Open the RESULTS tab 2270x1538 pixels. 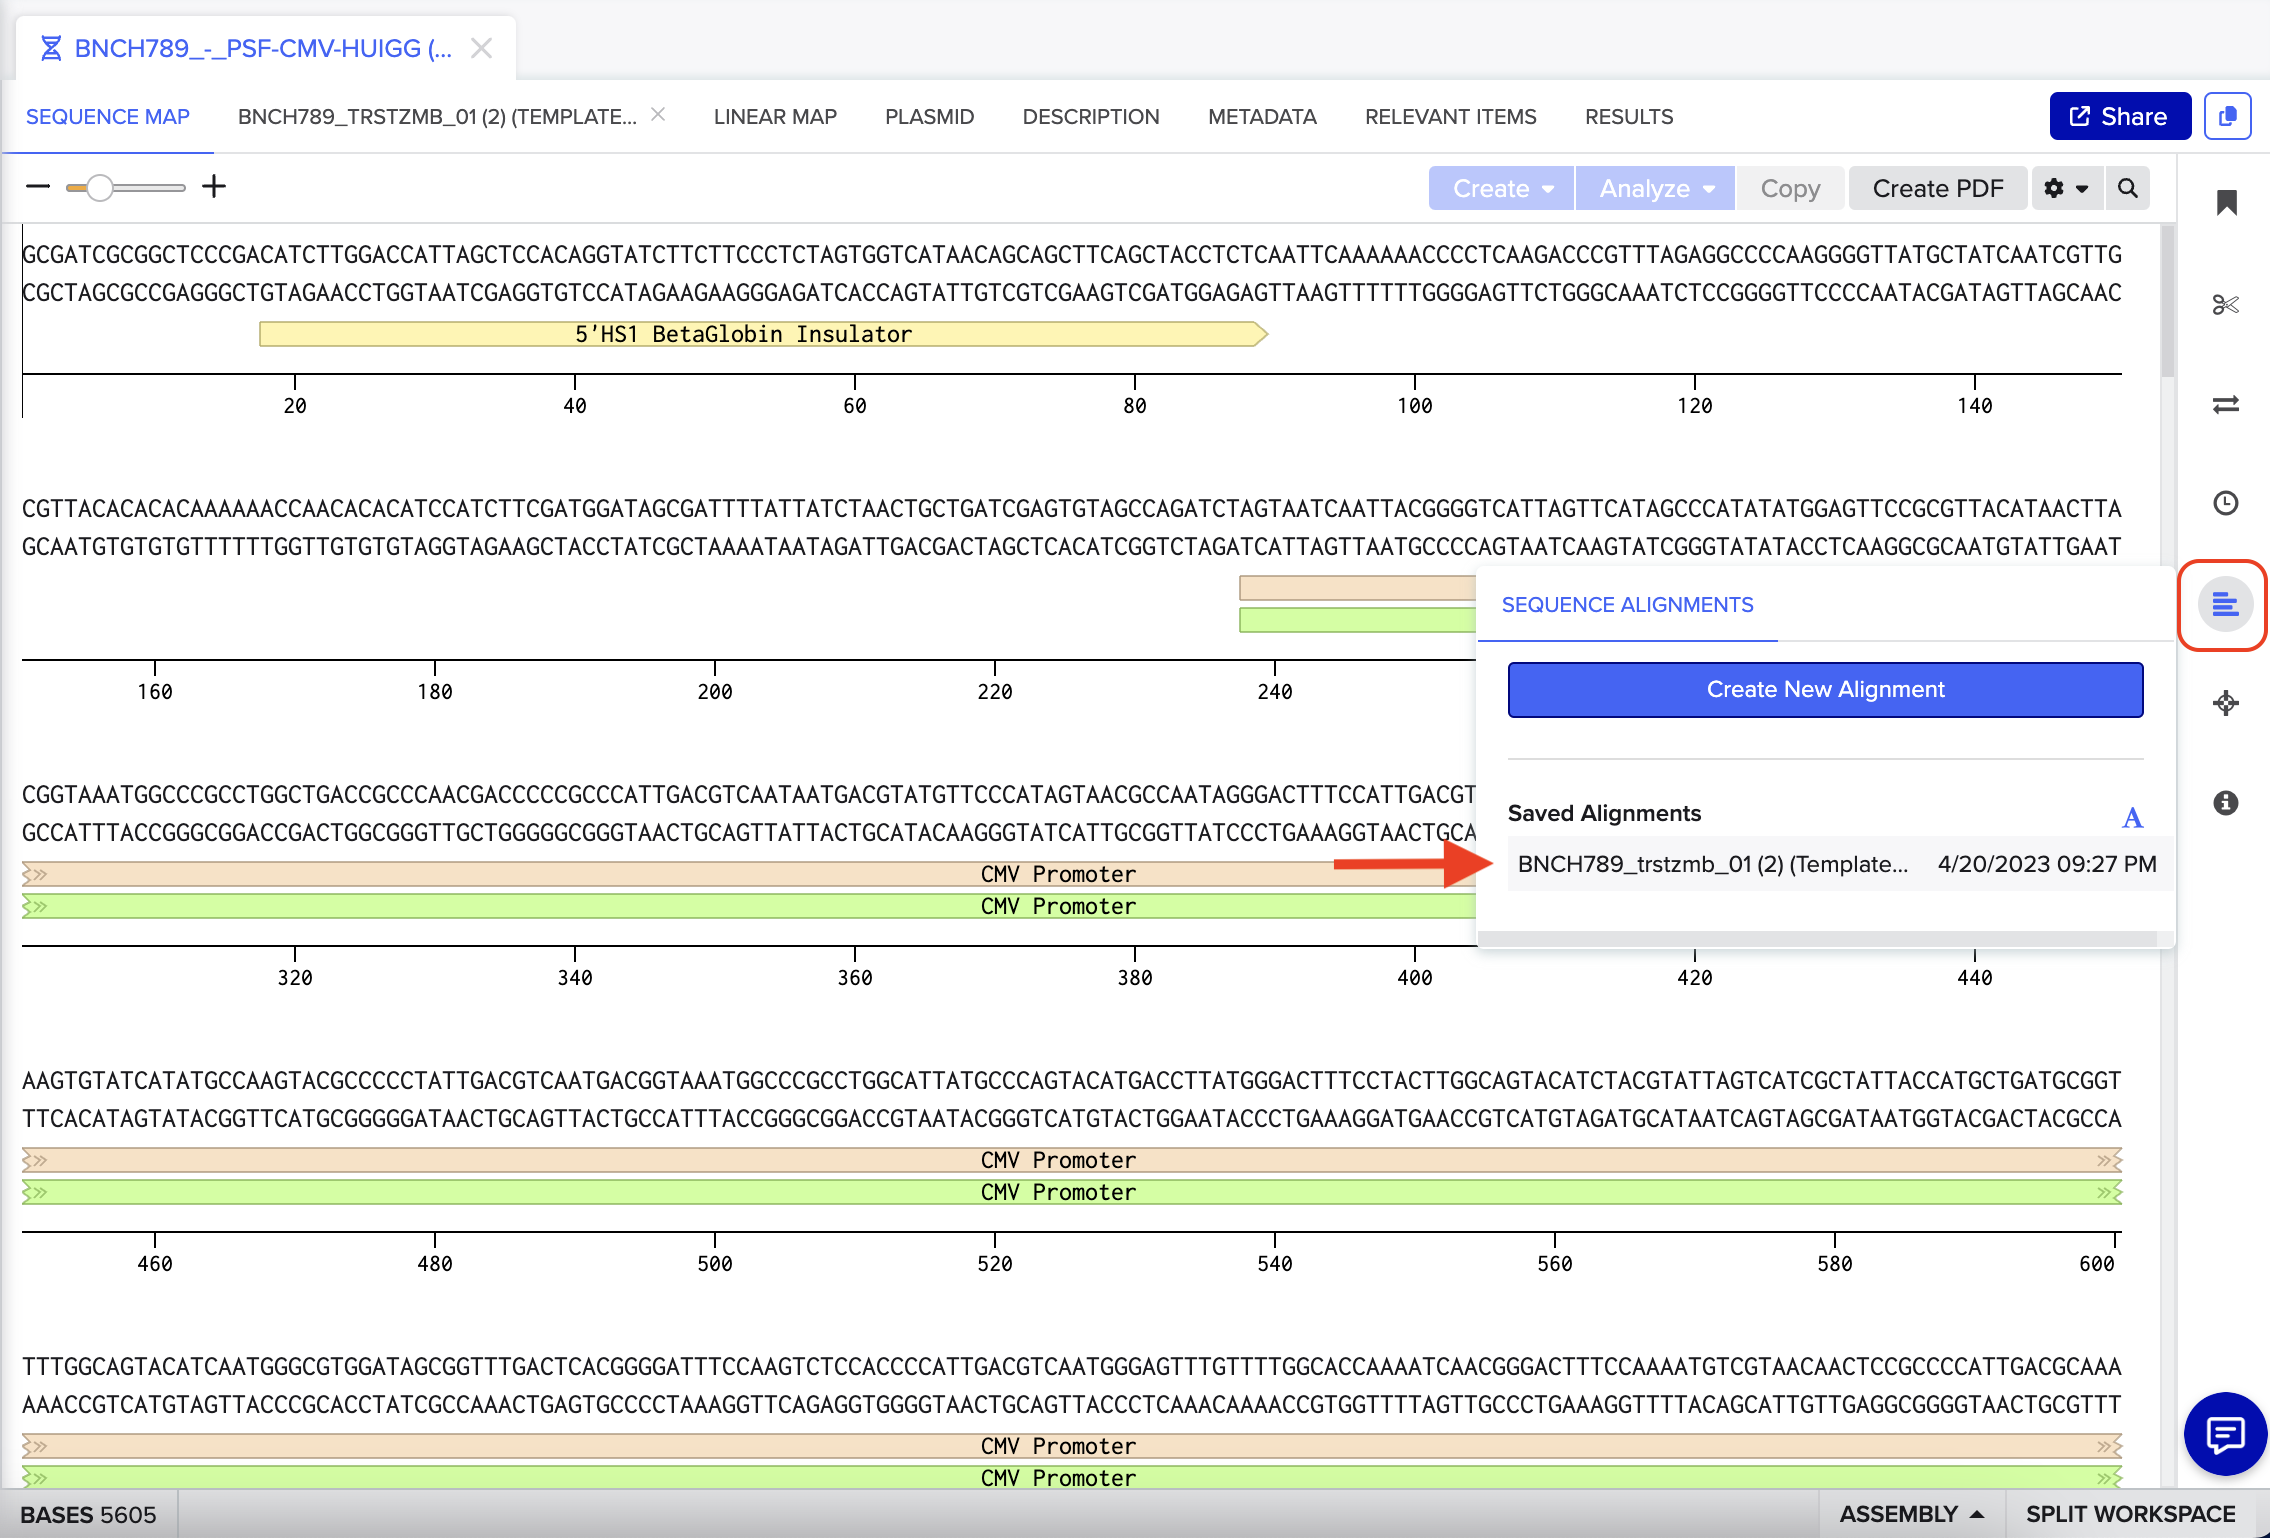click(x=1629, y=117)
